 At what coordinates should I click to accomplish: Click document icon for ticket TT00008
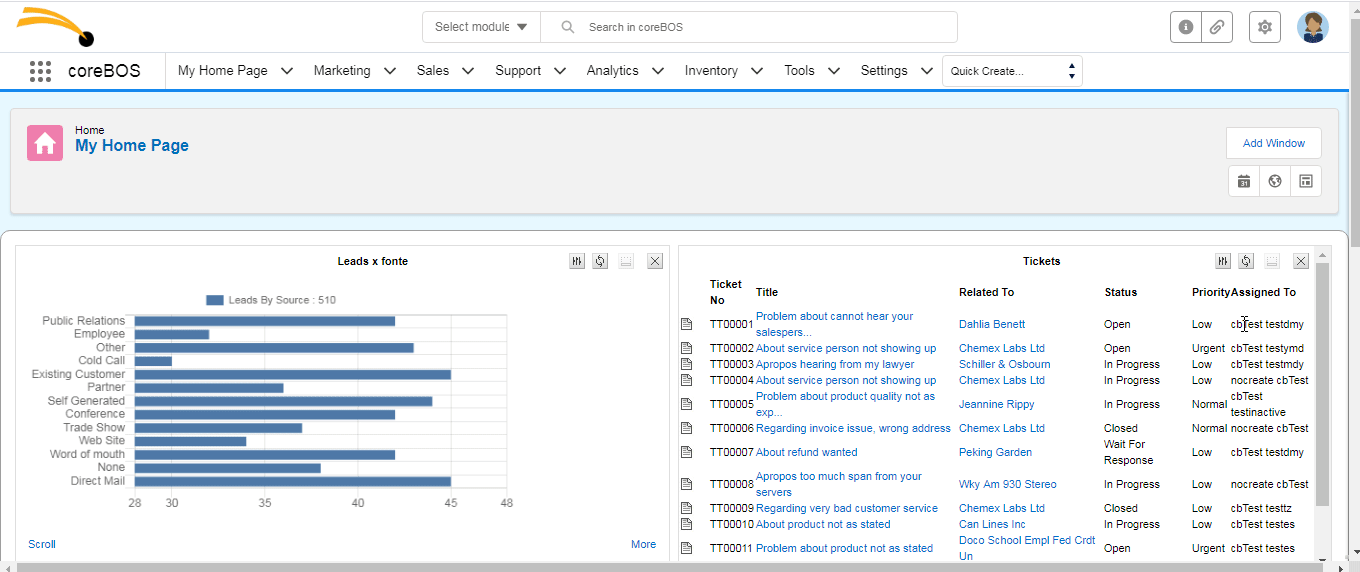pos(686,484)
